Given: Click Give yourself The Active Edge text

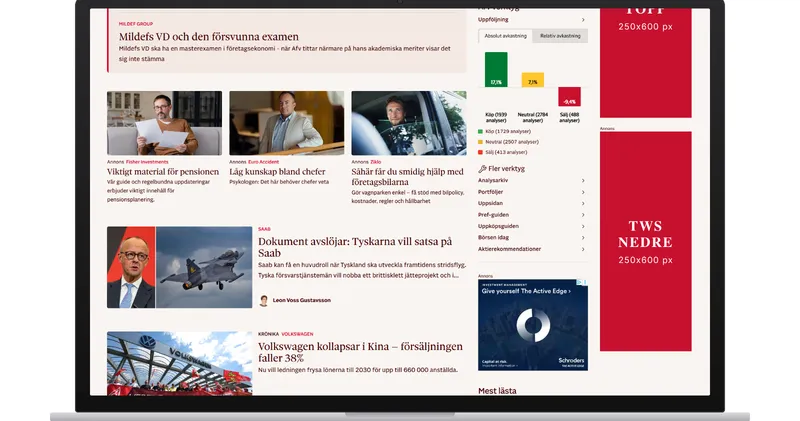Looking at the screenshot, I should pos(526,291).
